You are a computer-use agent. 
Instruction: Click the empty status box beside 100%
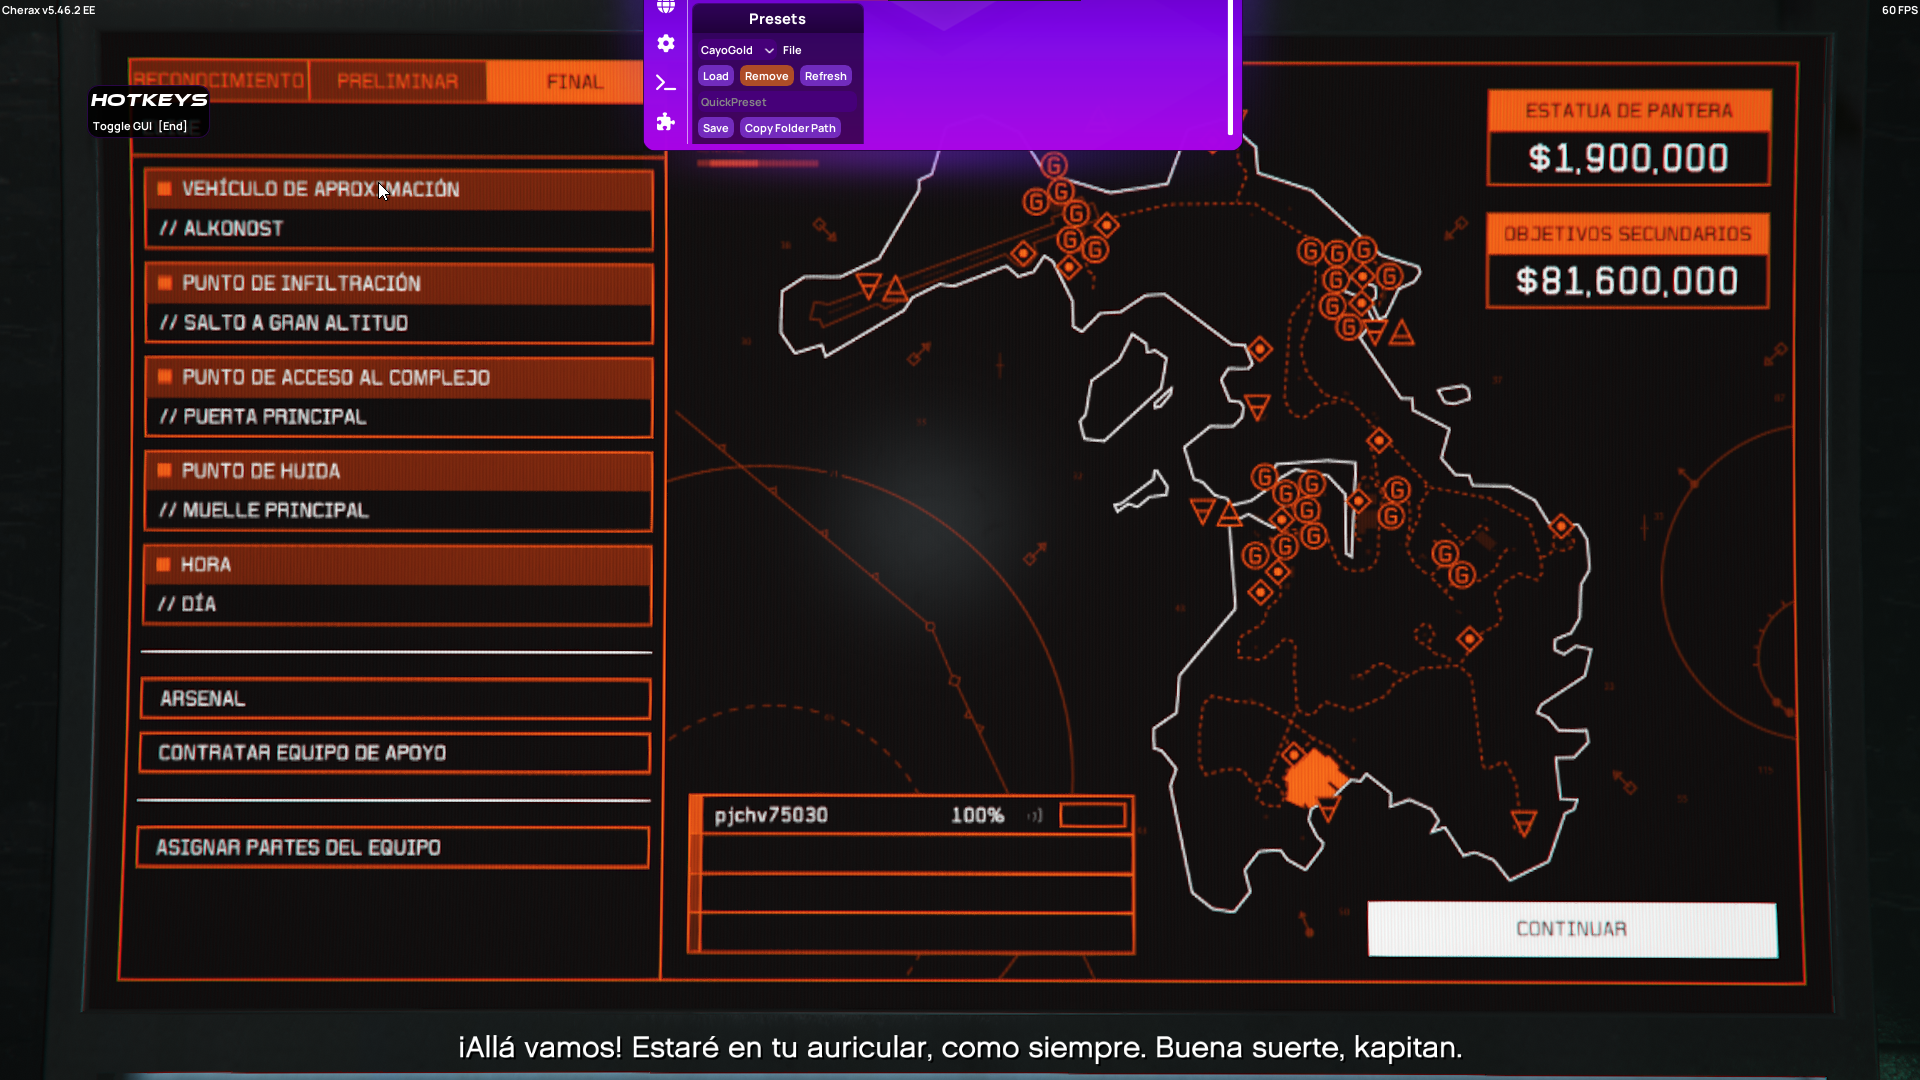(1093, 815)
